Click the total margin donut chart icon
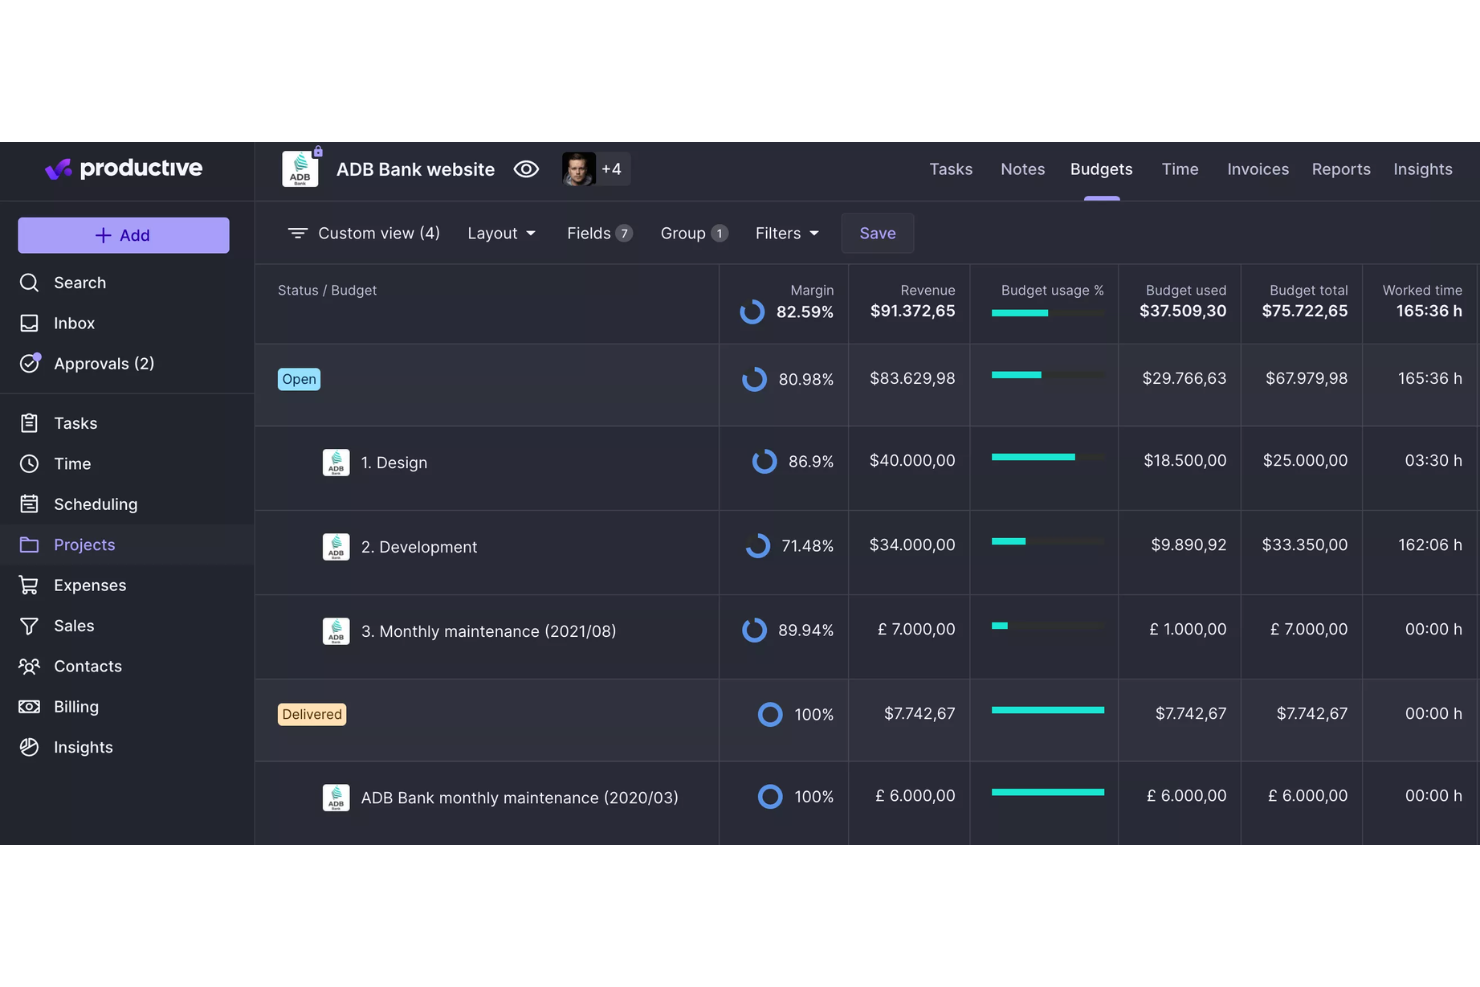The width and height of the screenshot is (1480, 987). 752,312
